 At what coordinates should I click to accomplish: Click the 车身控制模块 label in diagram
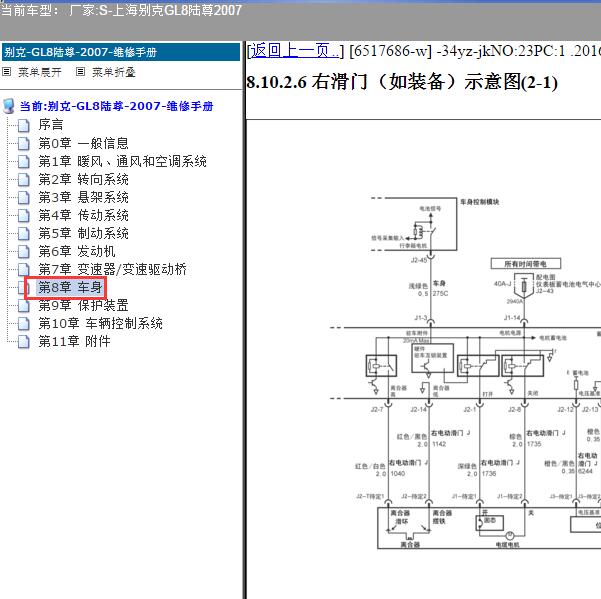(x=479, y=202)
